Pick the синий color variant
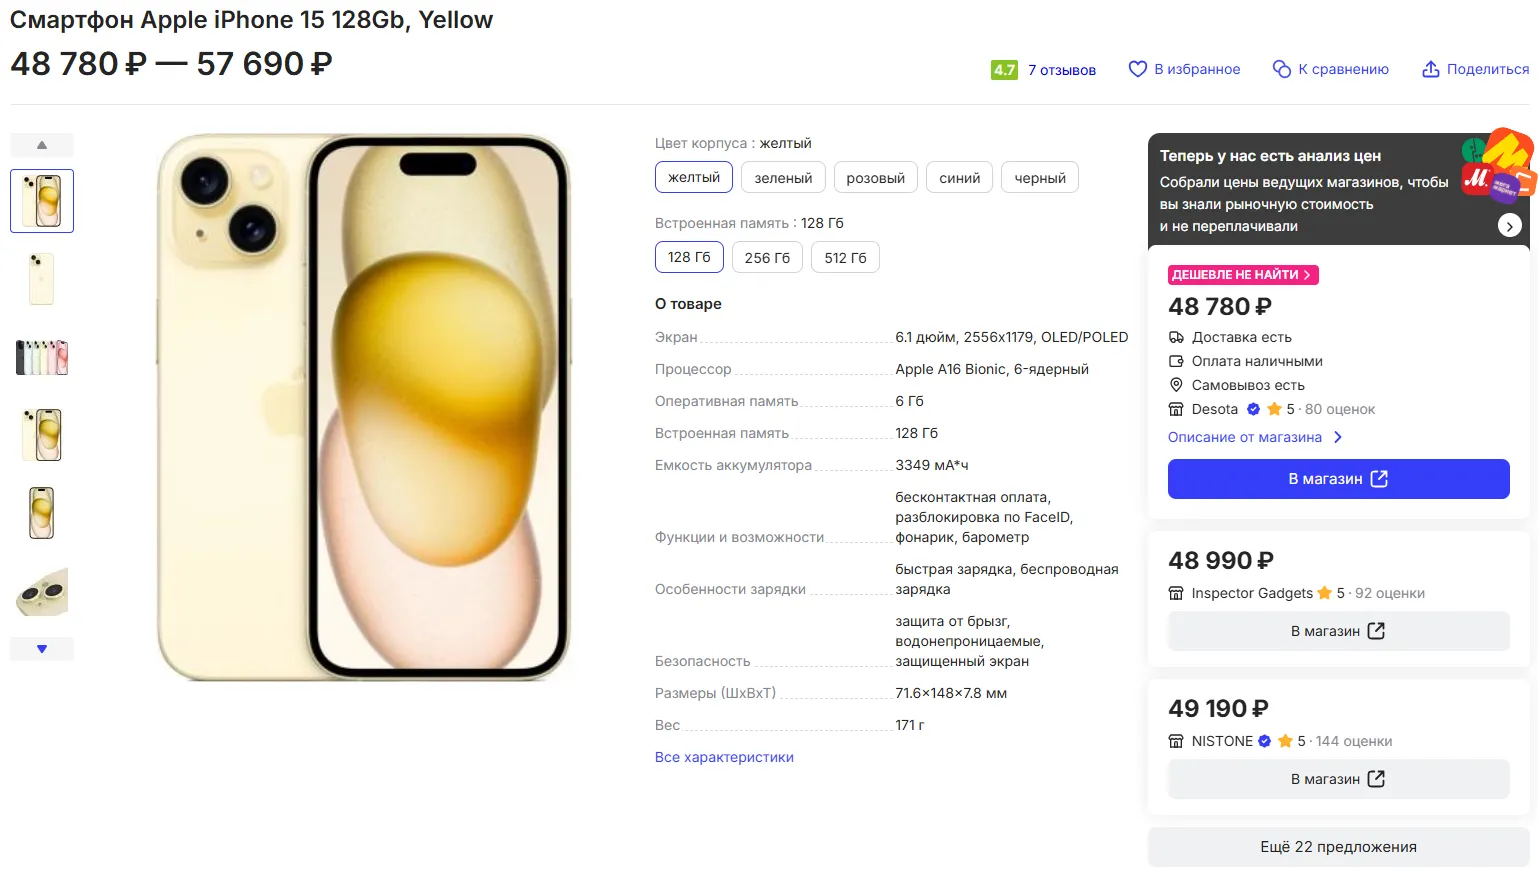 [x=959, y=178]
